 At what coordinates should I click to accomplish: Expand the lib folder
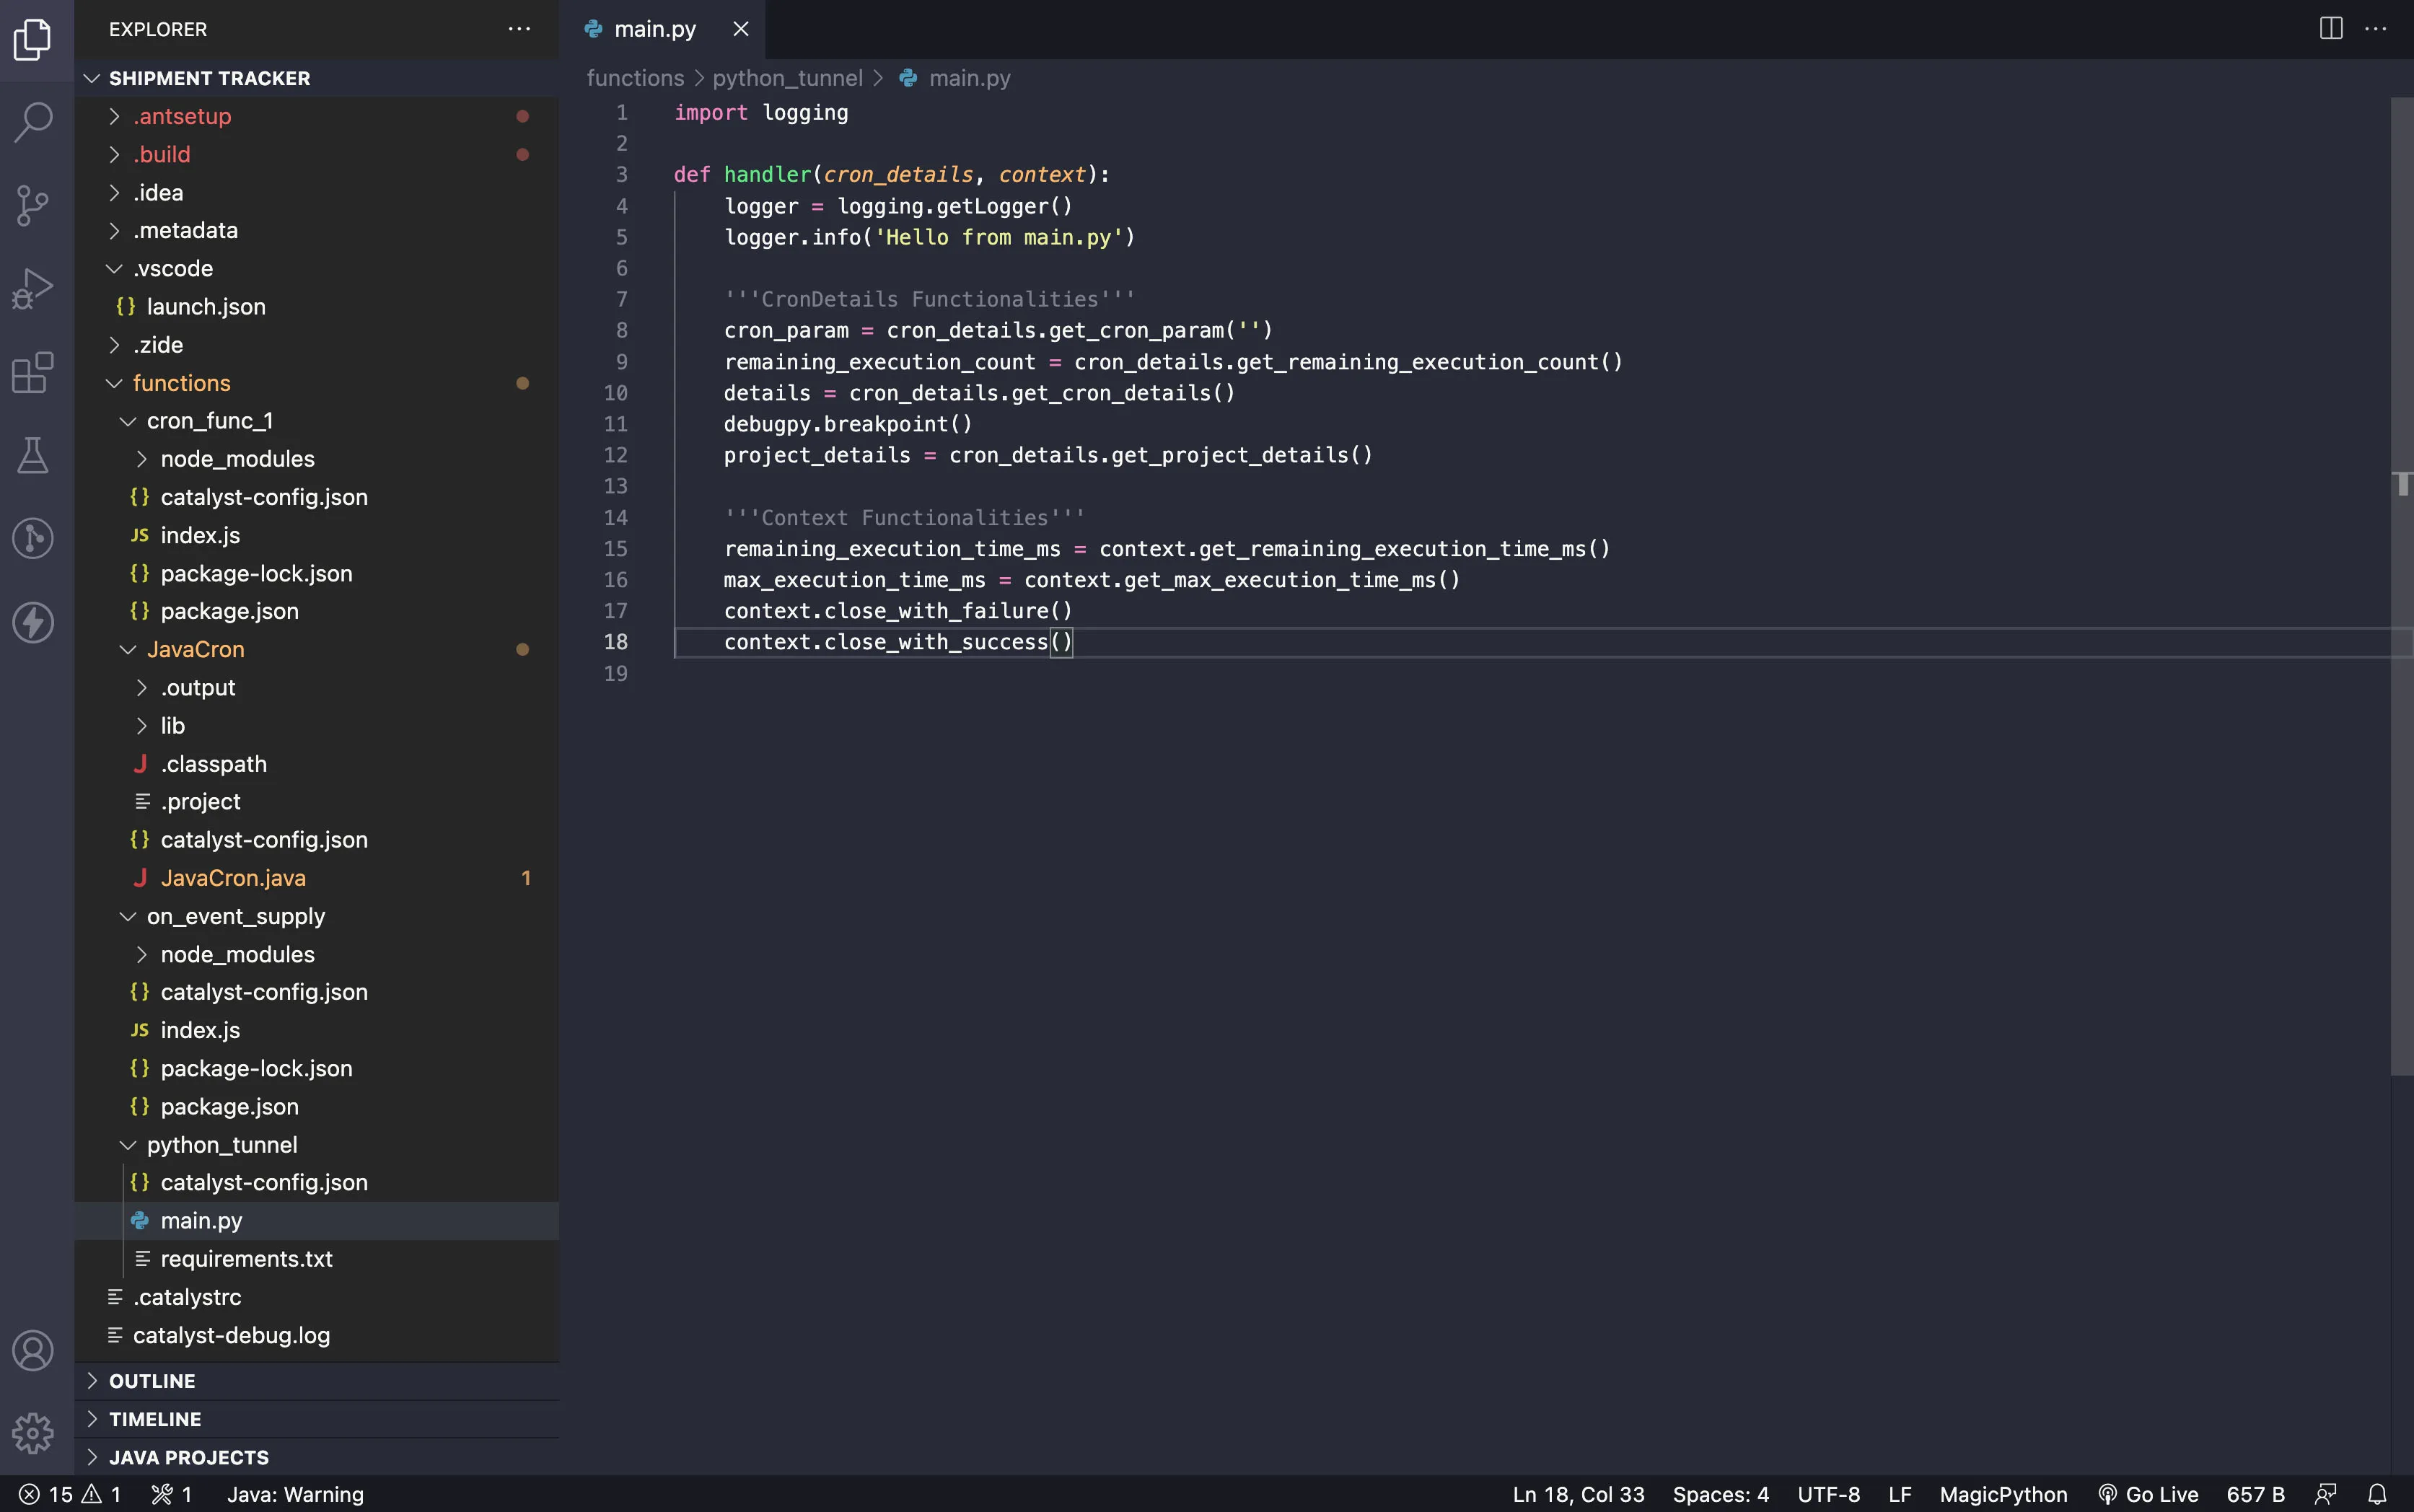316,725
